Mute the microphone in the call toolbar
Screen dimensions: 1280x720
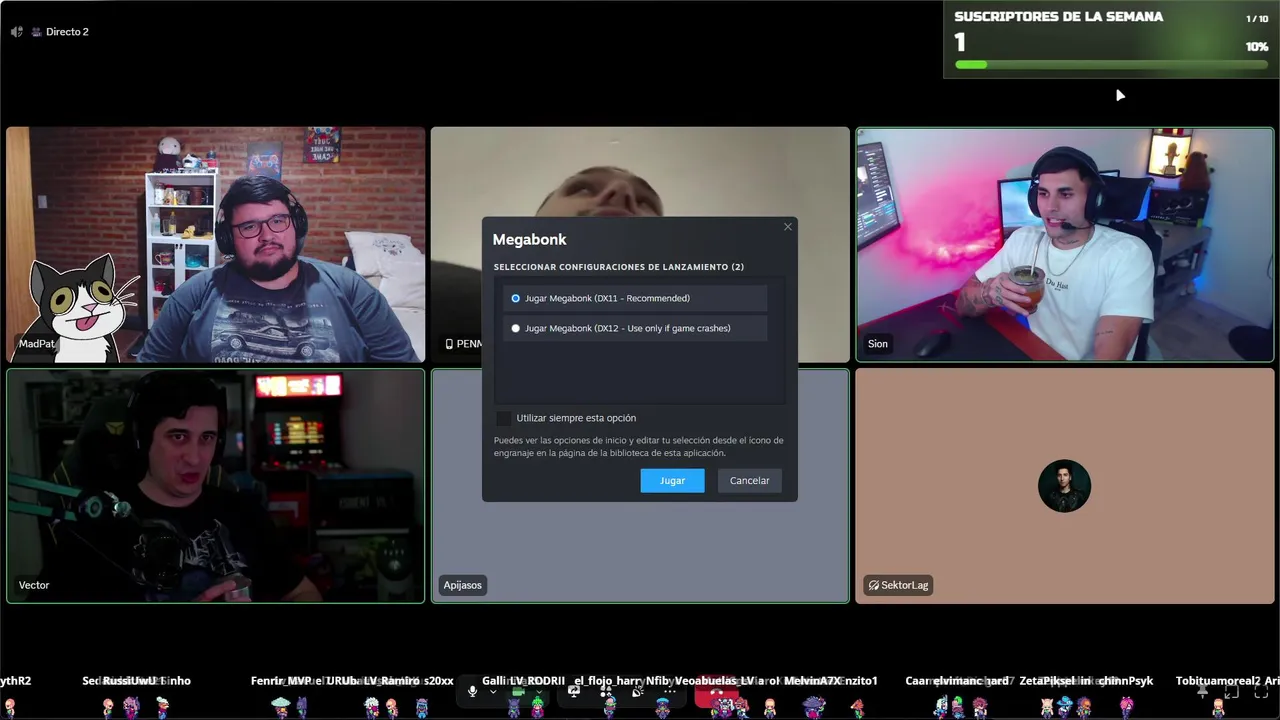tap(472, 691)
